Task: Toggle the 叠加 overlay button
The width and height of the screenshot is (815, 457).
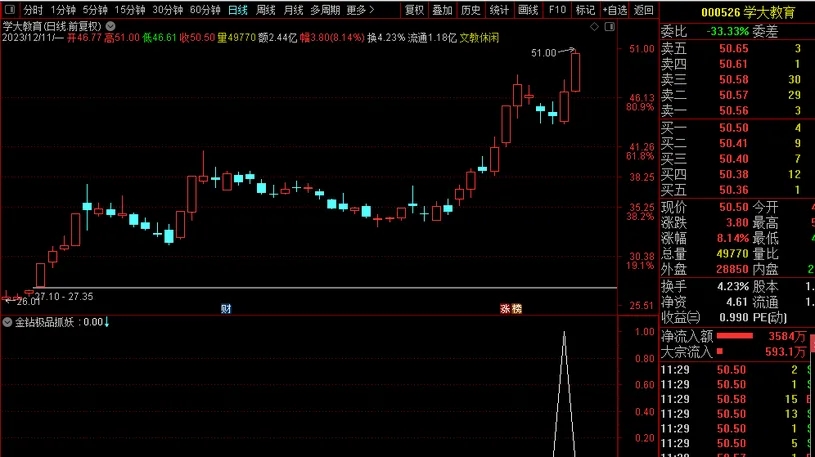Action: tap(443, 10)
